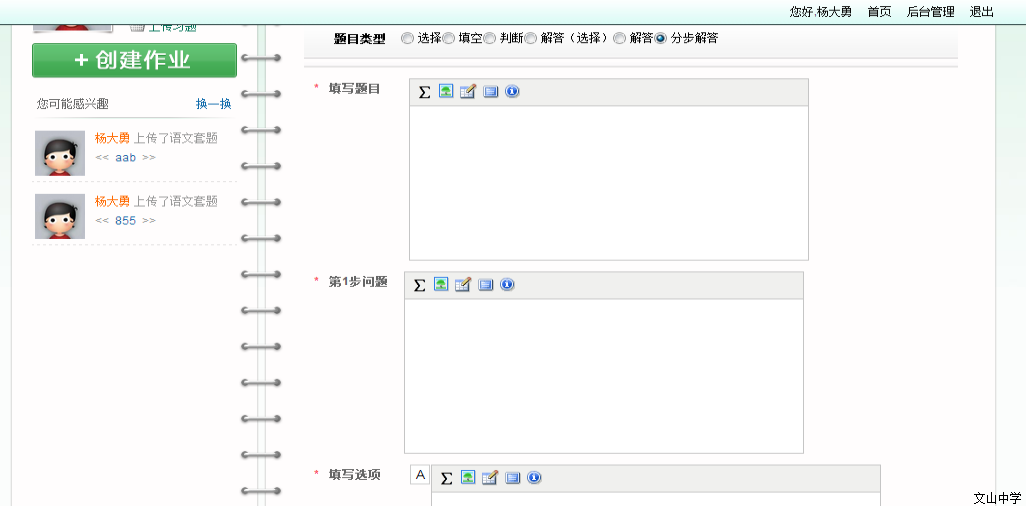Click info icon in 第1步问题 toolbar
1026x506 pixels.
507,285
